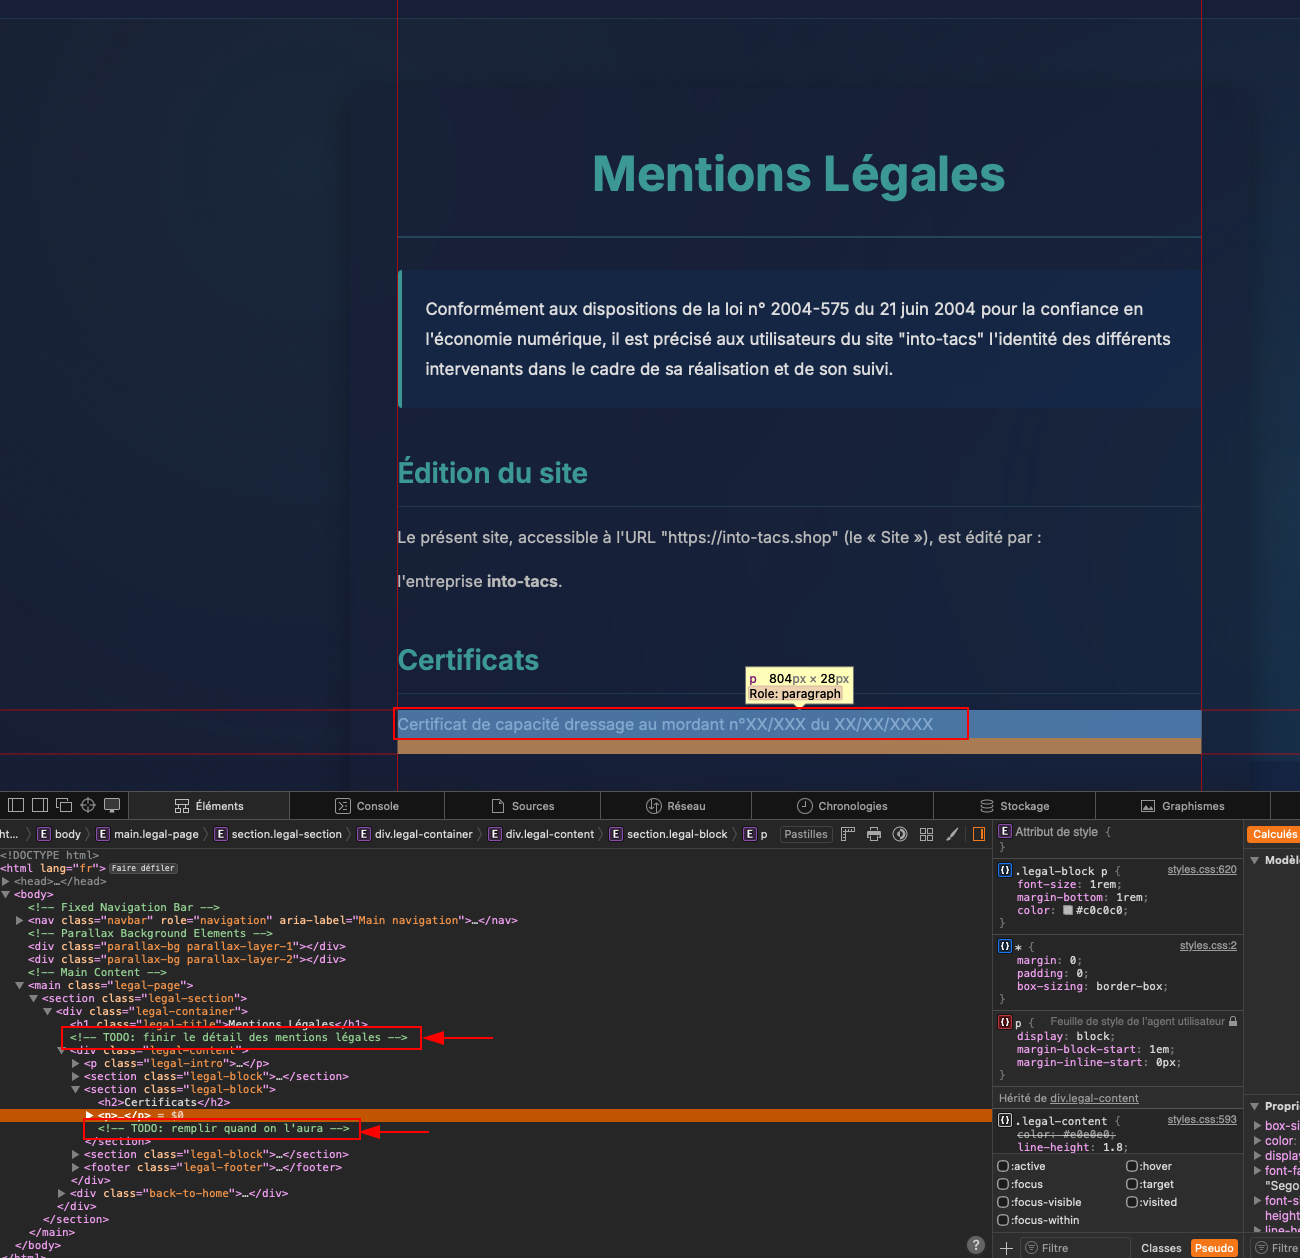This screenshot has height=1258, width=1300.
Task: Expand the nav class navbar node
Action: pos(20,920)
